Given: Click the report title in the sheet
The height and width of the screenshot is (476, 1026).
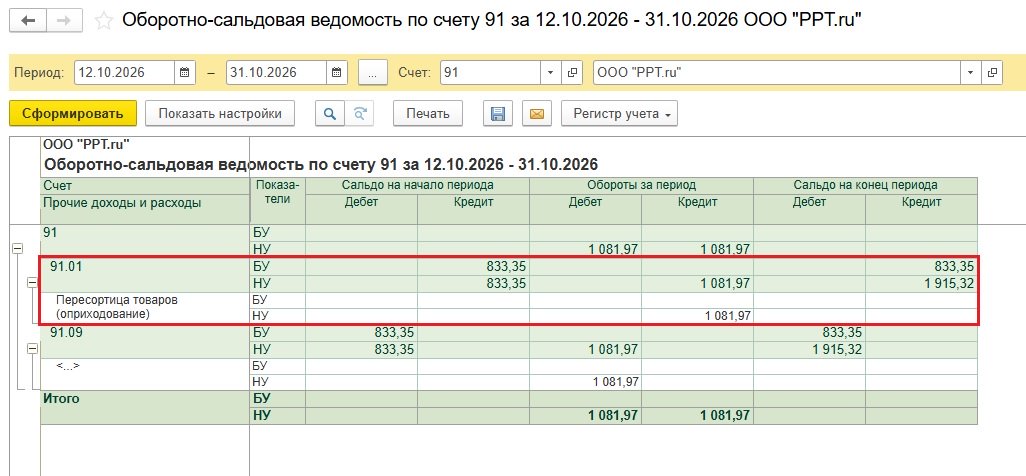Looking at the screenshot, I should (321, 164).
